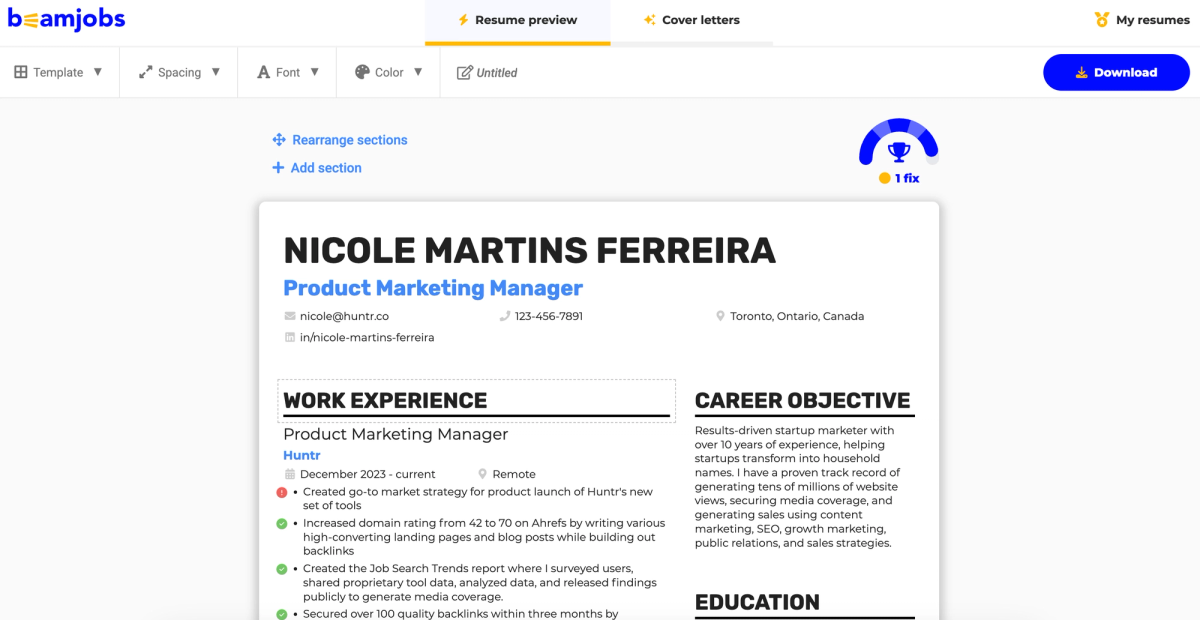Click the download arrow icon in Download button

(x=1081, y=72)
